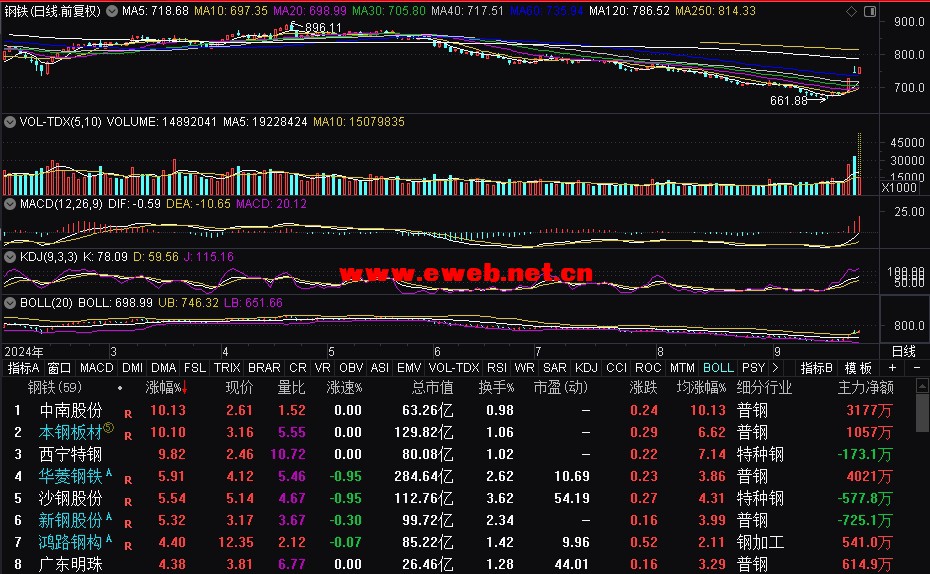The image size is (930, 574).
Task: Select the SAR indicator tab
Action: point(555,368)
